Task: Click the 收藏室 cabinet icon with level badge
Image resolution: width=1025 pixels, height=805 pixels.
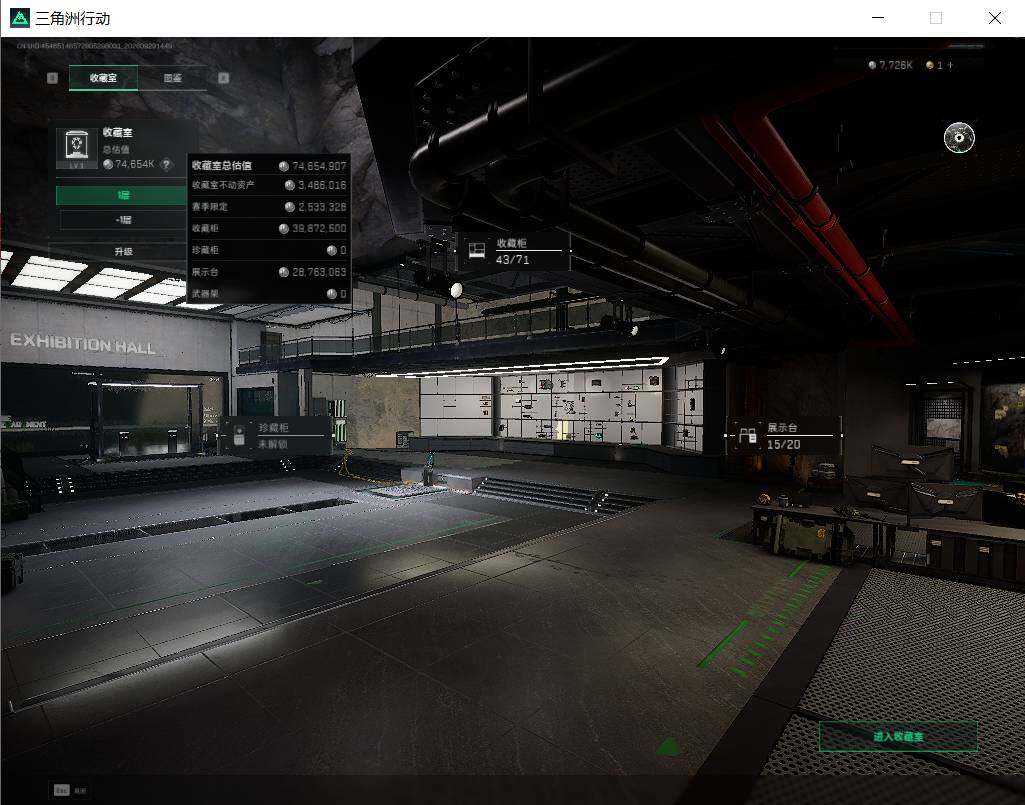Action: 76,148
